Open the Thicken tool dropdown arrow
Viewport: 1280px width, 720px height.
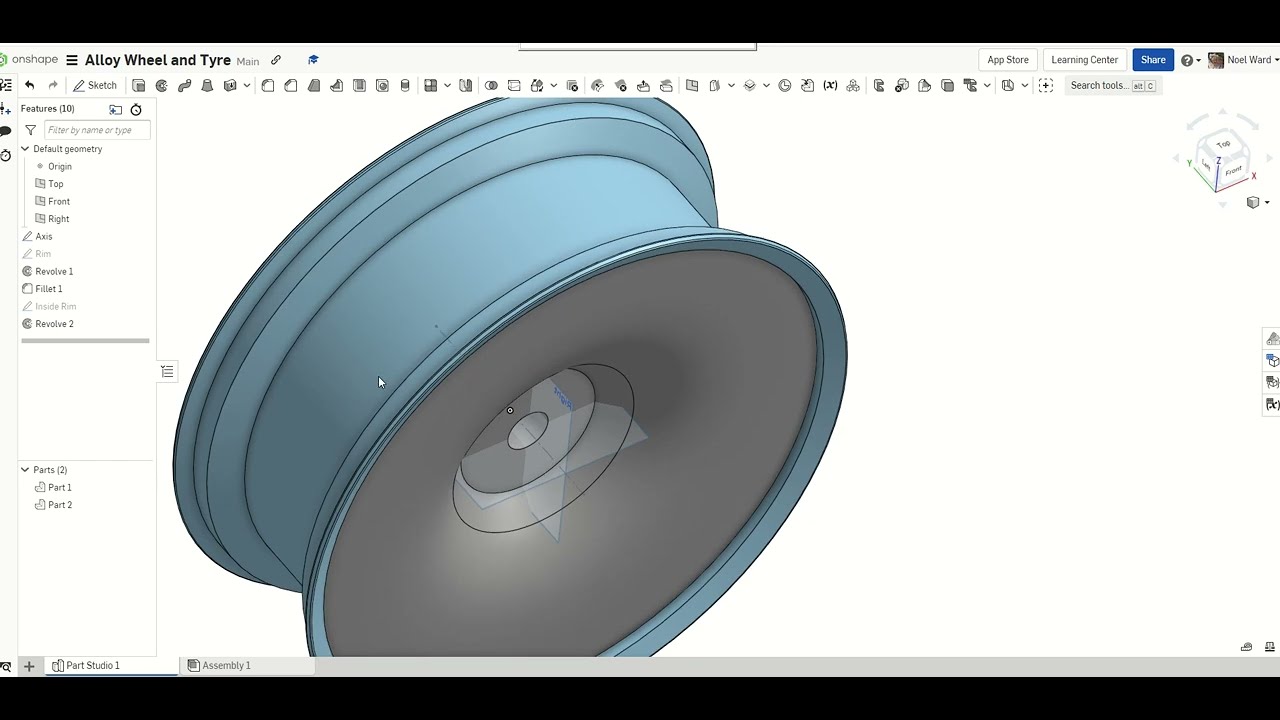click(246, 86)
